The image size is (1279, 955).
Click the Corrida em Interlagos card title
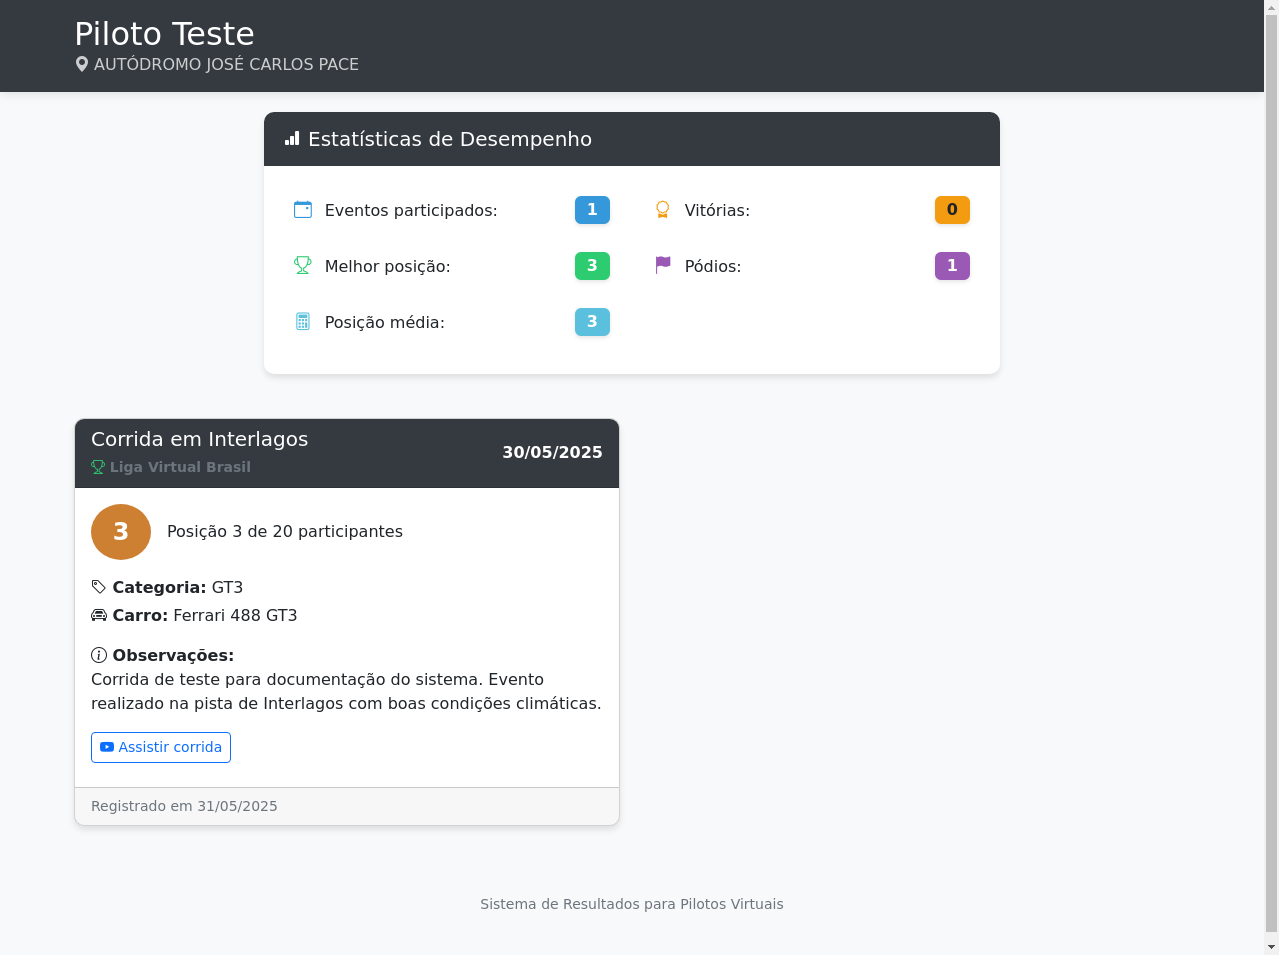[x=200, y=439]
